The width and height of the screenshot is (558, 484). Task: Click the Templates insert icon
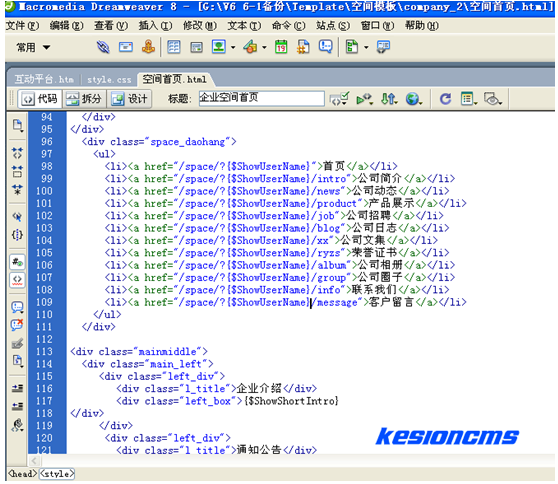tap(352, 47)
